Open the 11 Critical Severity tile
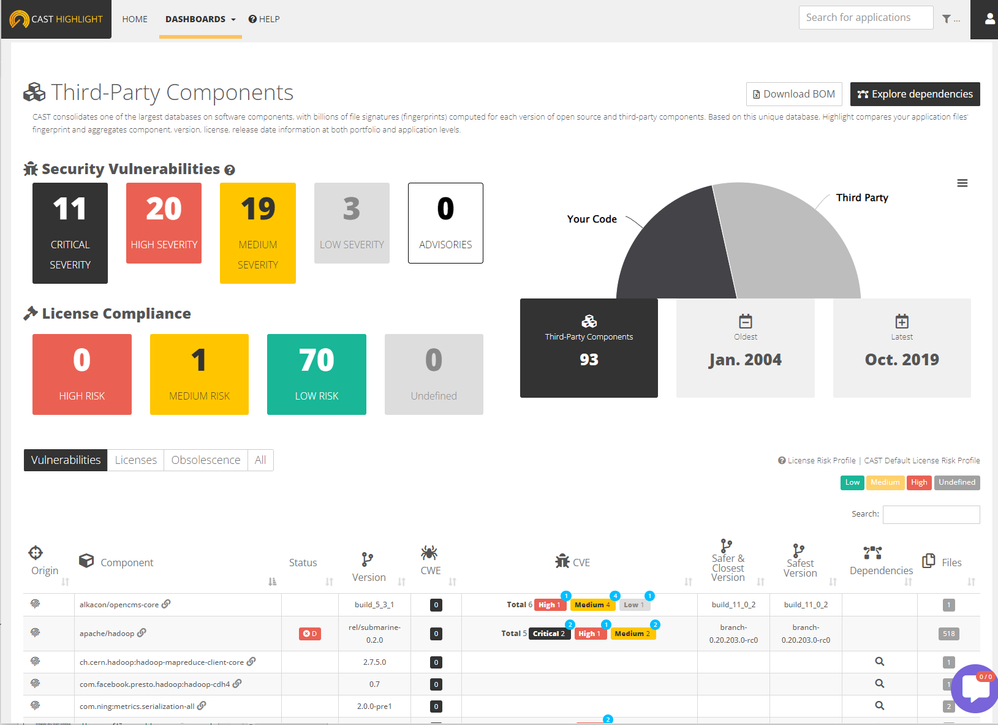 tap(70, 233)
